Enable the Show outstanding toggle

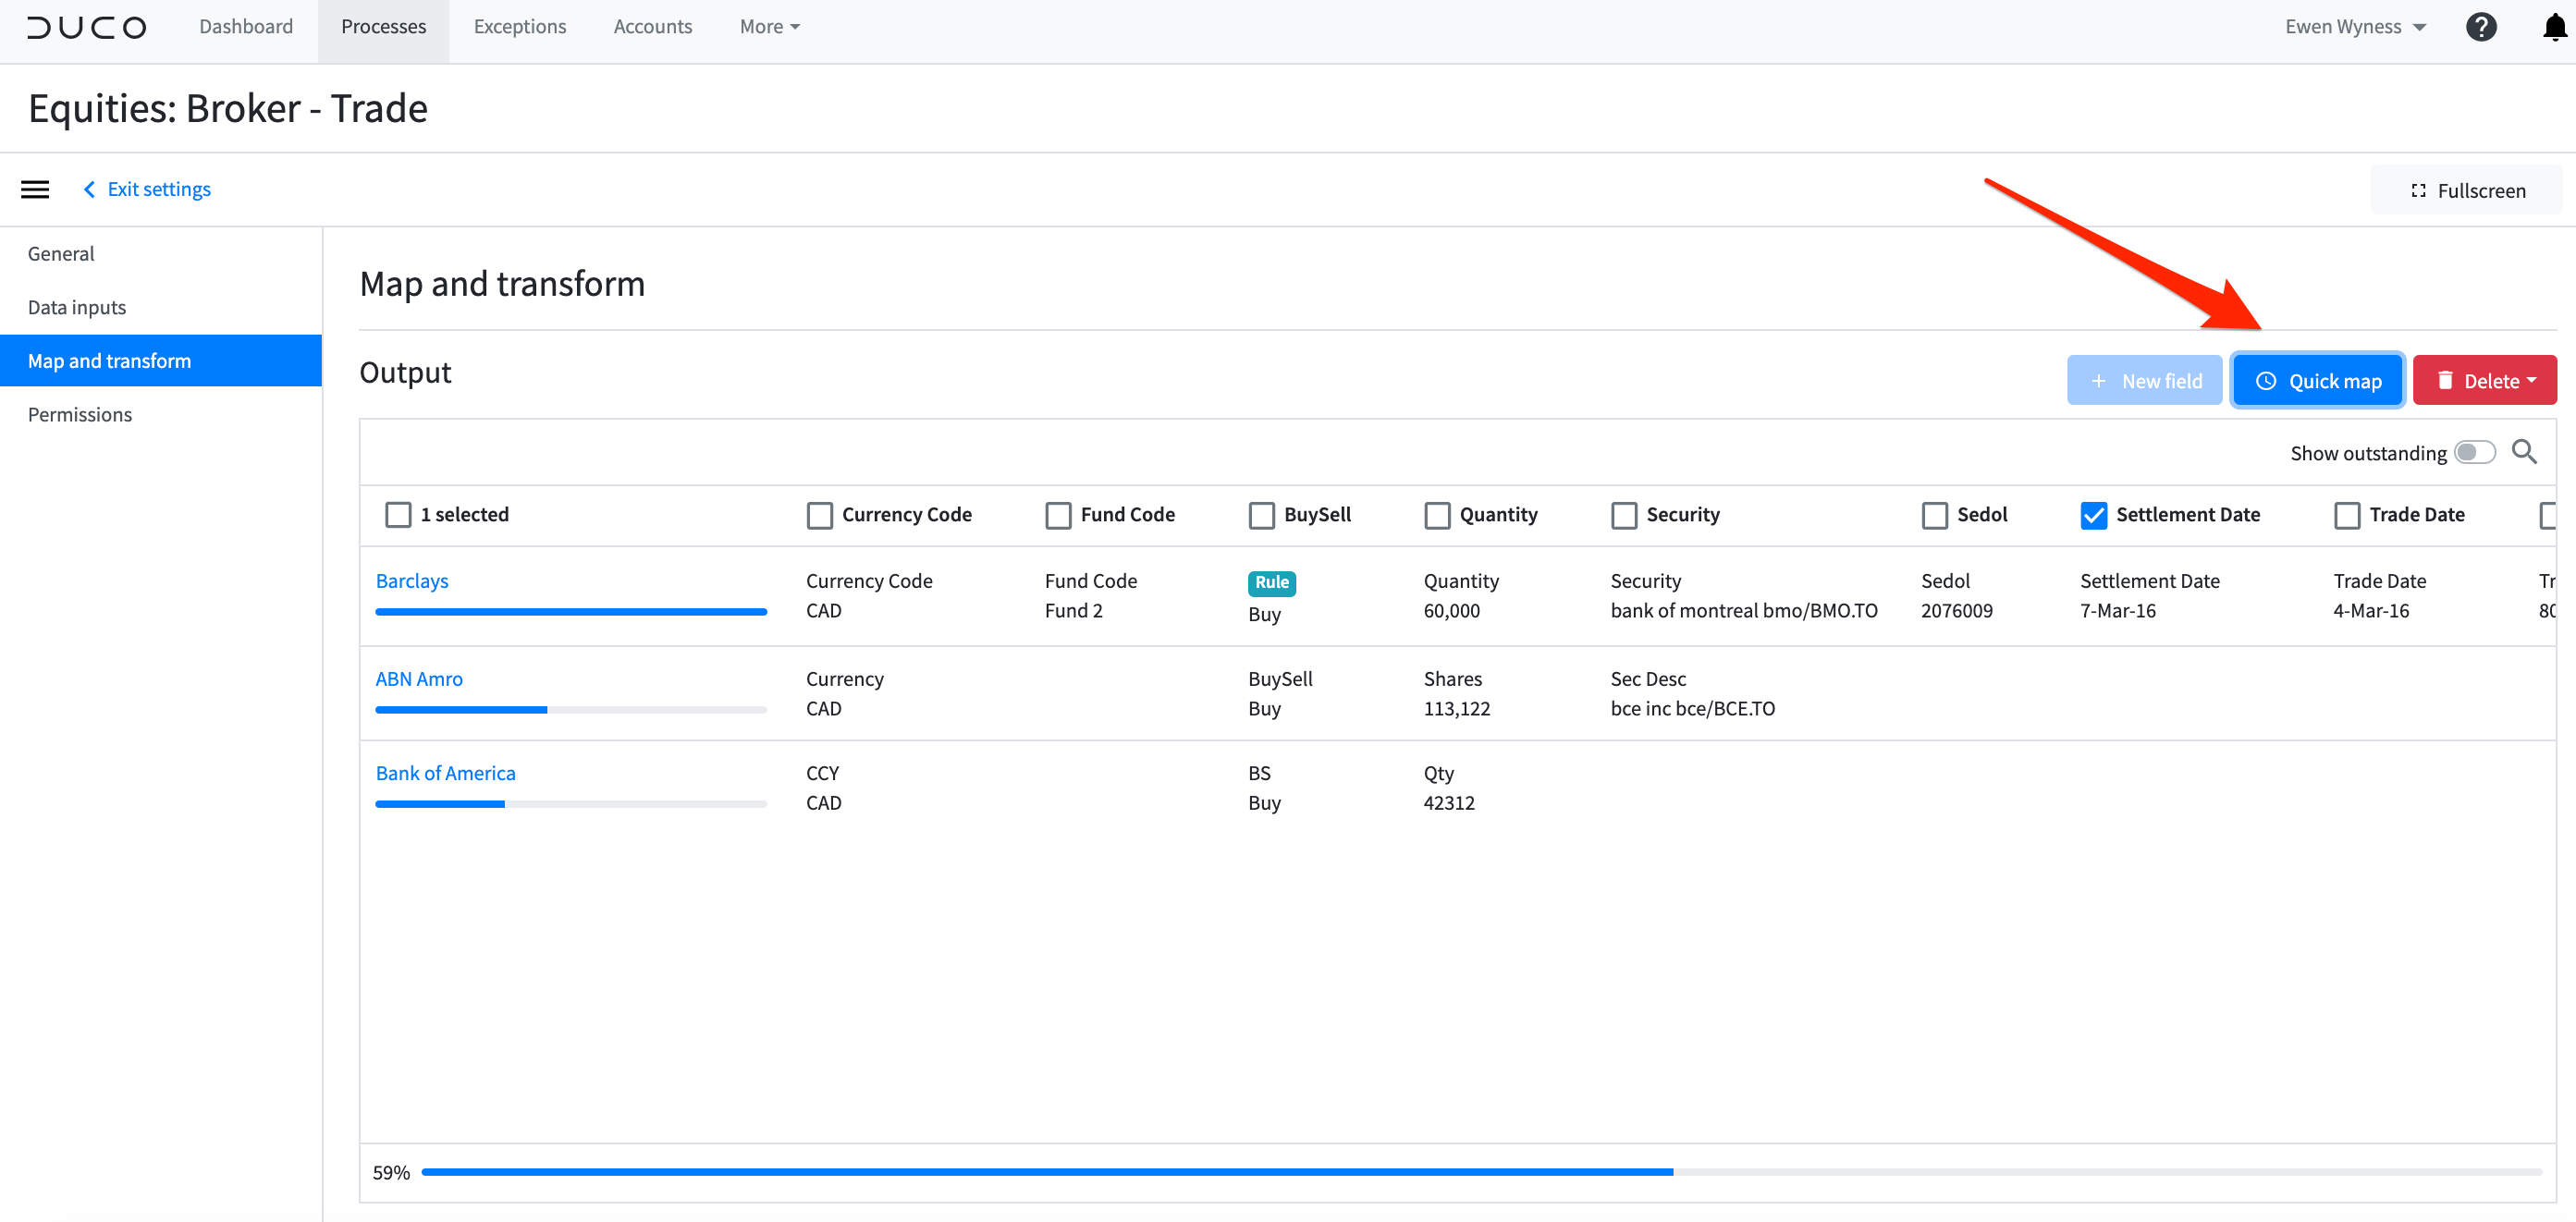coord(2474,452)
